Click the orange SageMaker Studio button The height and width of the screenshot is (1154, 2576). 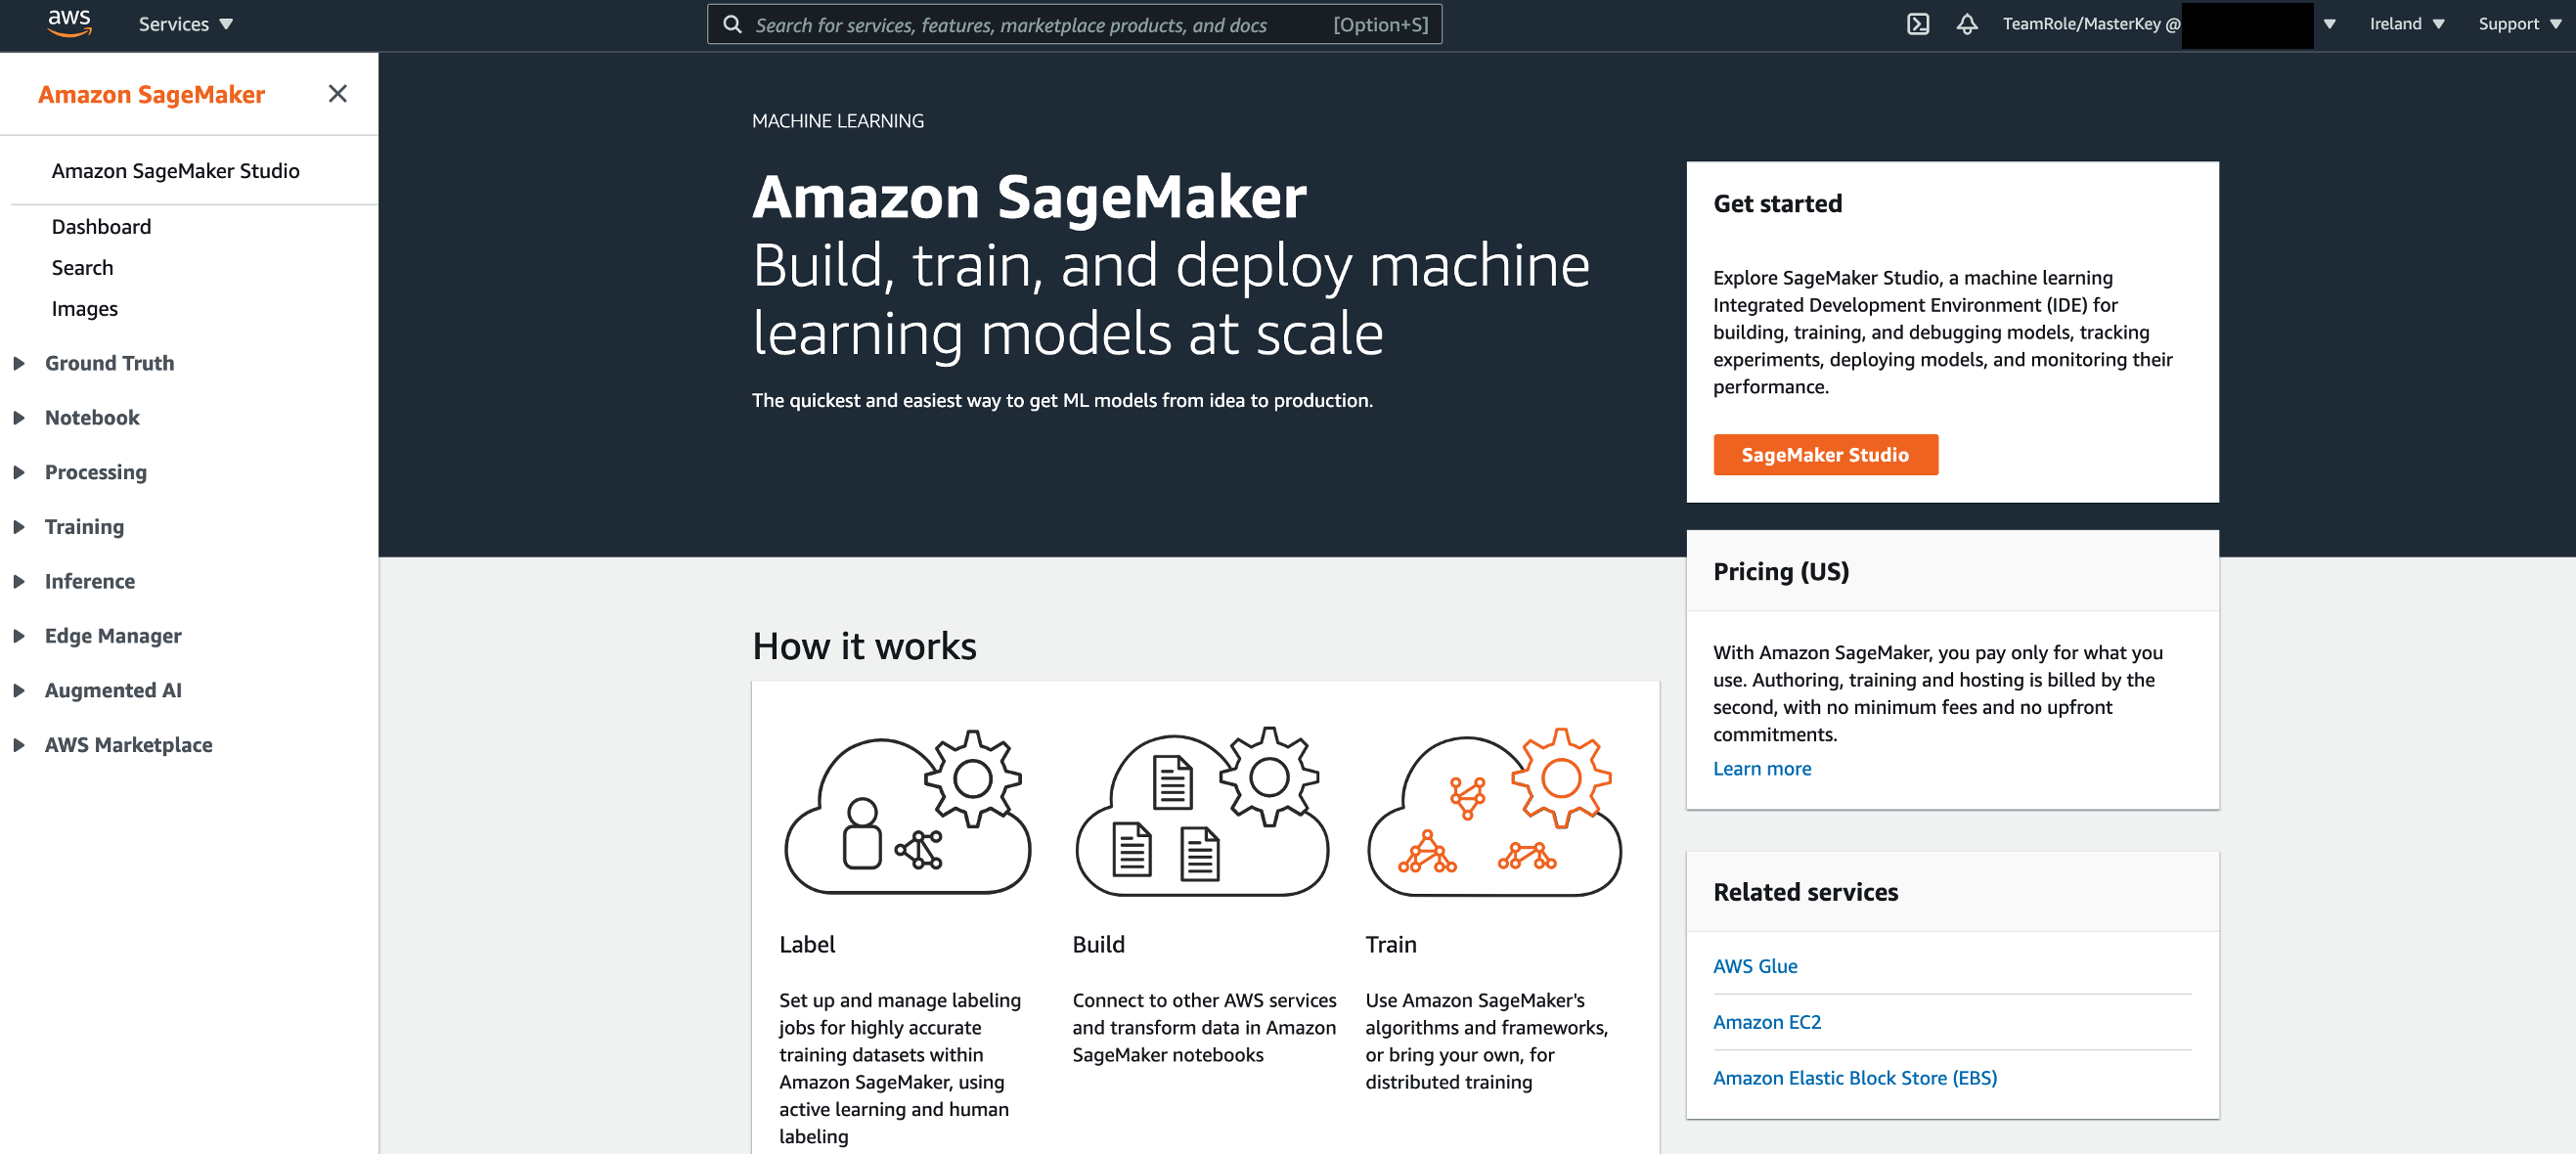pyautogui.click(x=1825, y=454)
